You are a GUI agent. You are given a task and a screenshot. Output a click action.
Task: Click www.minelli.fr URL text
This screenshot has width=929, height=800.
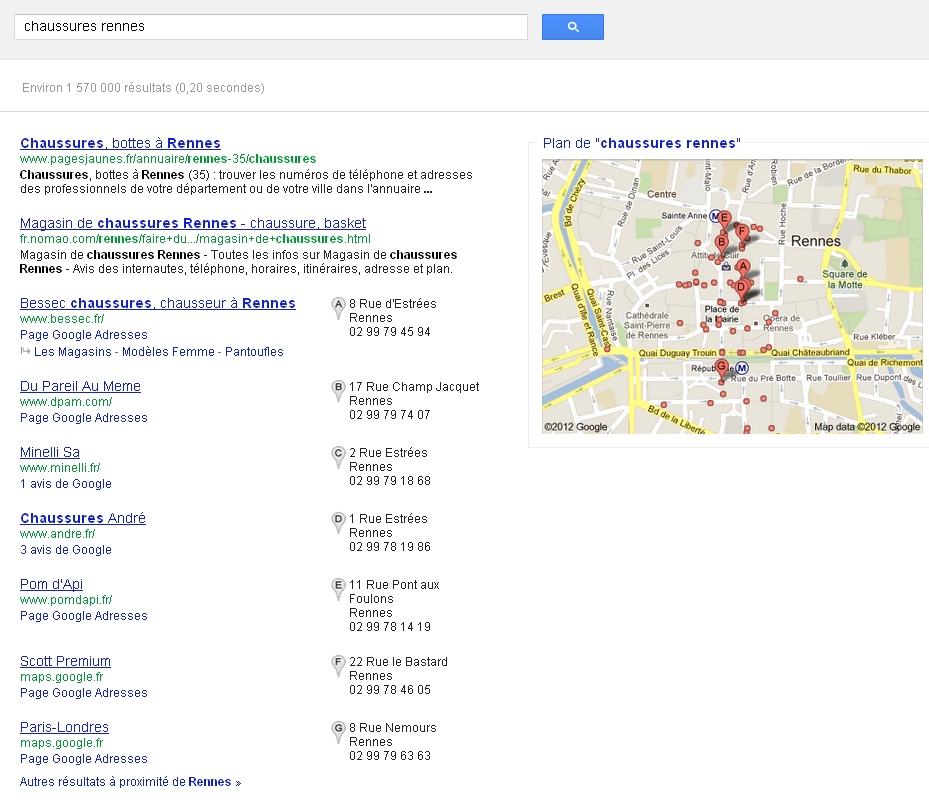pos(60,468)
